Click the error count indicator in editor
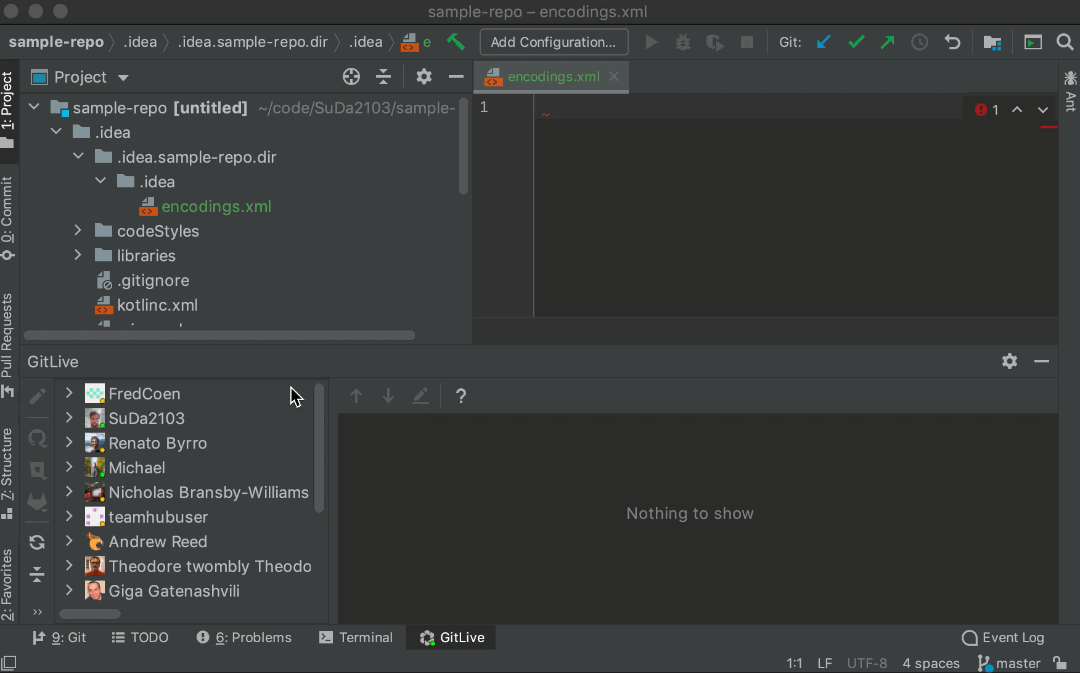This screenshot has width=1080, height=673. 987,110
